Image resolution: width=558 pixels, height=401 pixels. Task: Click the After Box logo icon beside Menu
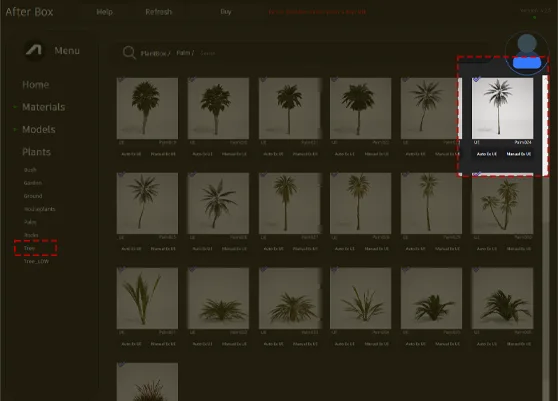pos(34,51)
